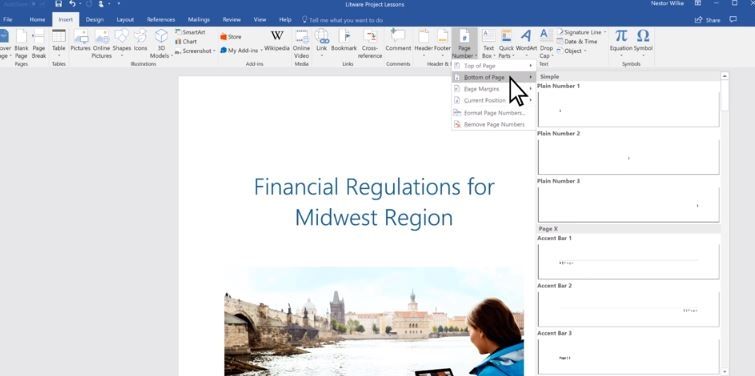The width and height of the screenshot is (755, 376).
Task: Open the Table insert menu
Action: click(x=59, y=43)
